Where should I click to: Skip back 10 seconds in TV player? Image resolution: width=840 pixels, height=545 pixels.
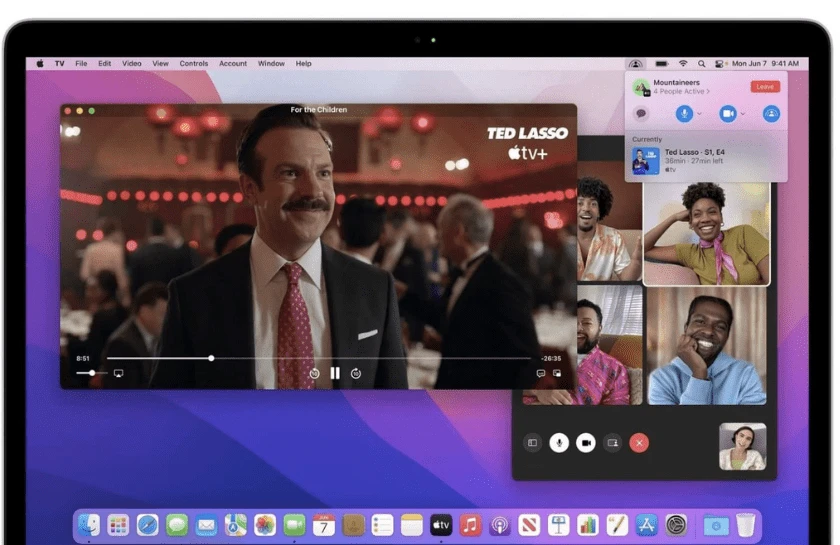pos(314,374)
